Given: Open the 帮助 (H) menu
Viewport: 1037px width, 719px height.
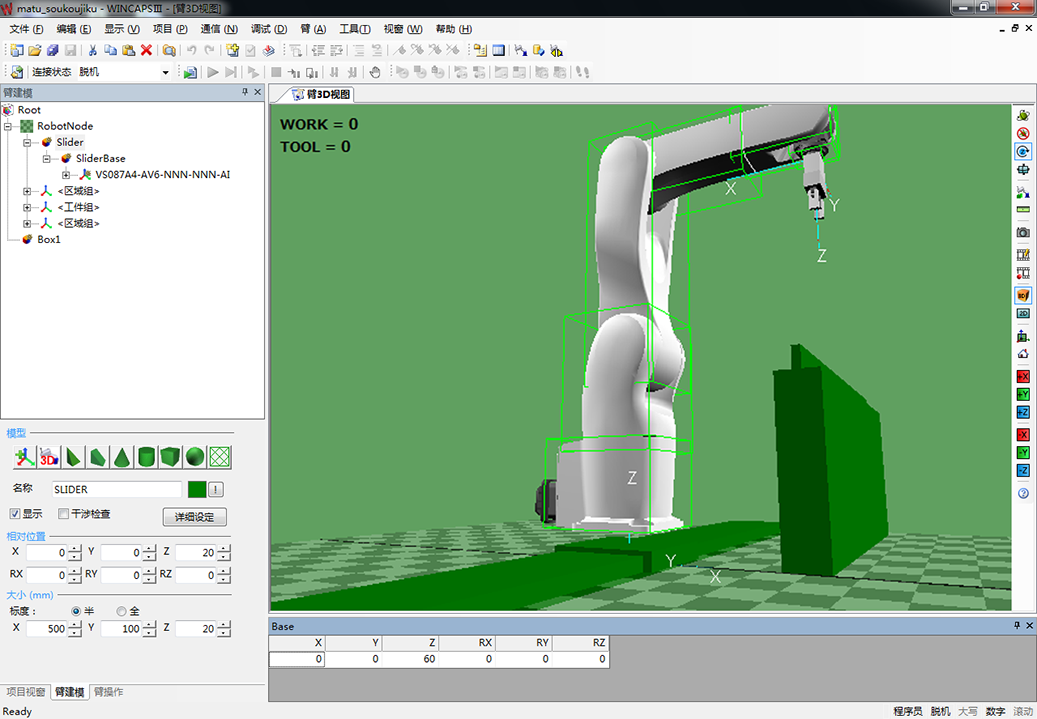Looking at the screenshot, I should point(454,29).
